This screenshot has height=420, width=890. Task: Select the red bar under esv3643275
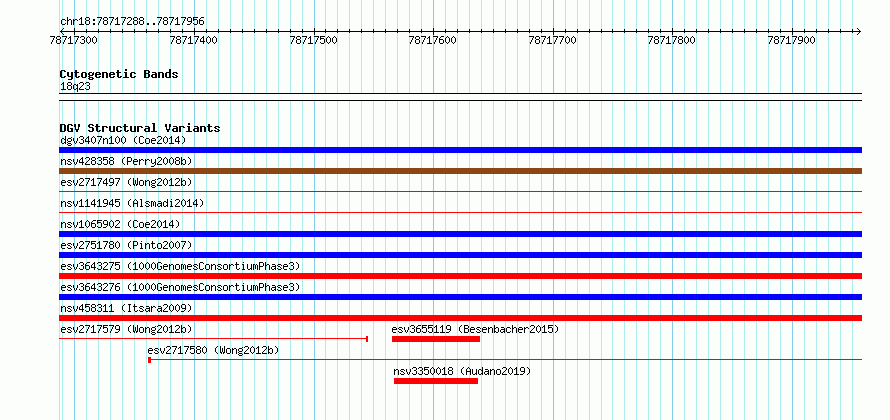pyautogui.click(x=460, y=276)
